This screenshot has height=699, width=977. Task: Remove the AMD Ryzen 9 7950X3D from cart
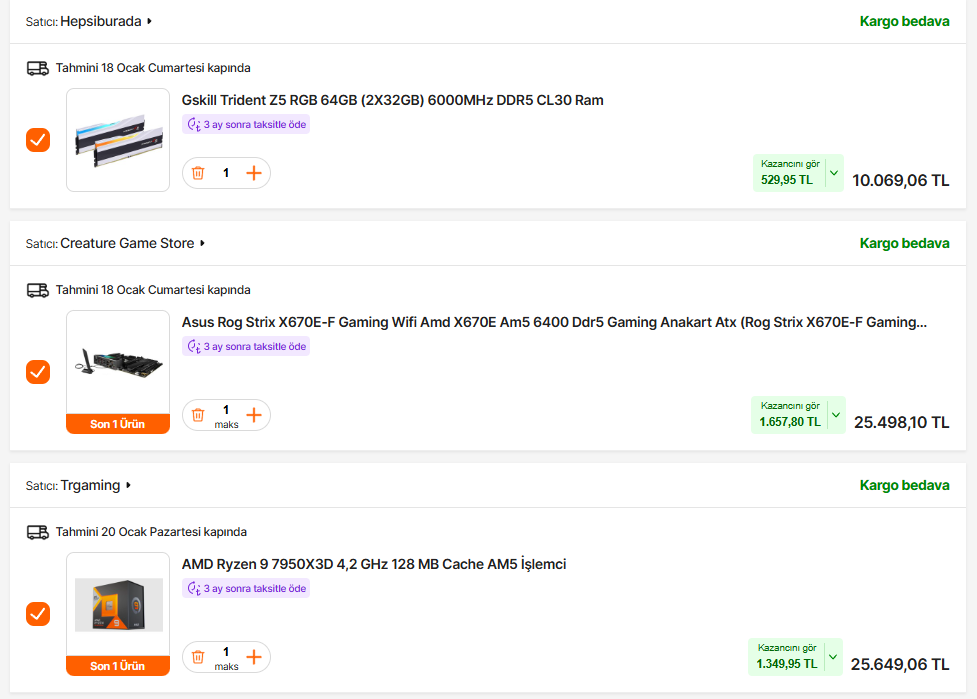198,657
